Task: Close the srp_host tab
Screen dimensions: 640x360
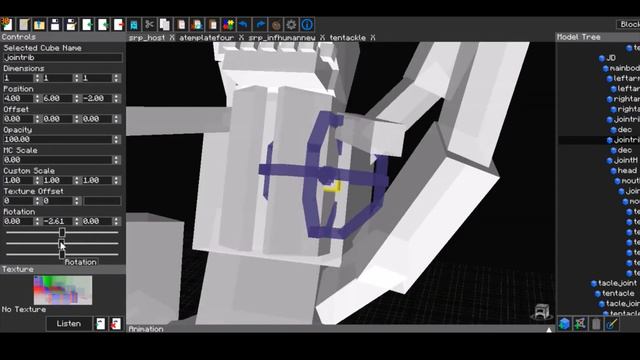Action: coord(172,38)
